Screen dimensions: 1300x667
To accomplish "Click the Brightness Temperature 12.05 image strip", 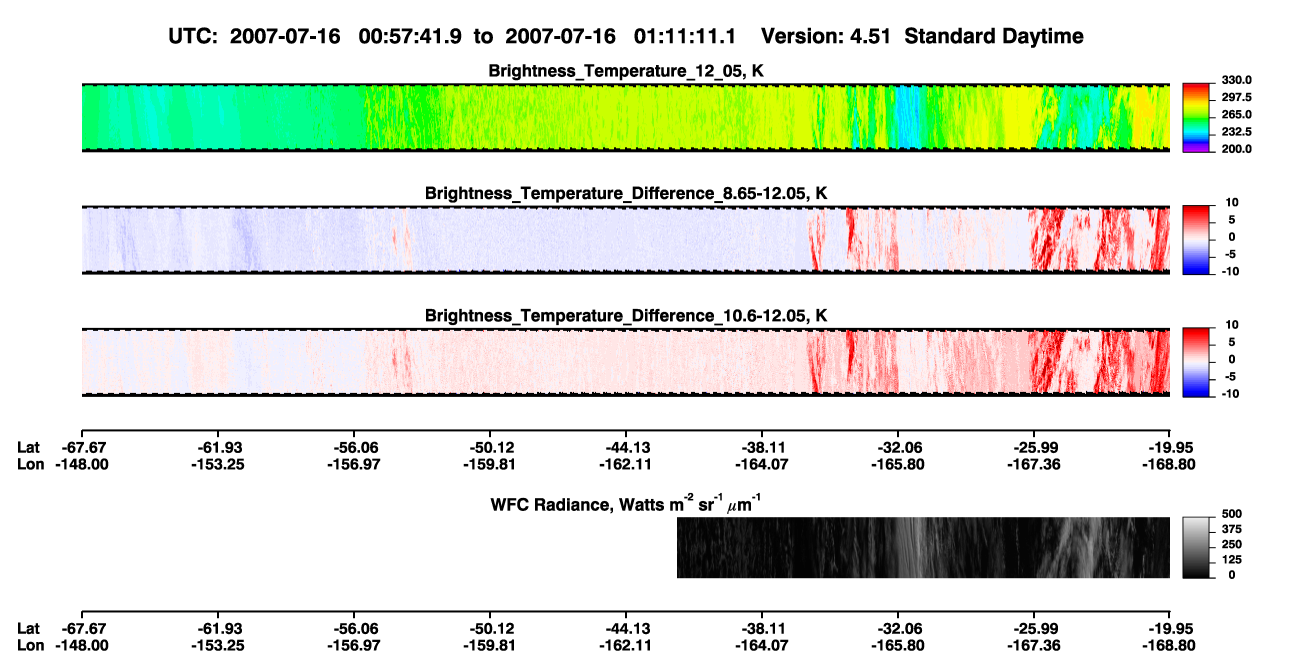I will pos(625,117).
